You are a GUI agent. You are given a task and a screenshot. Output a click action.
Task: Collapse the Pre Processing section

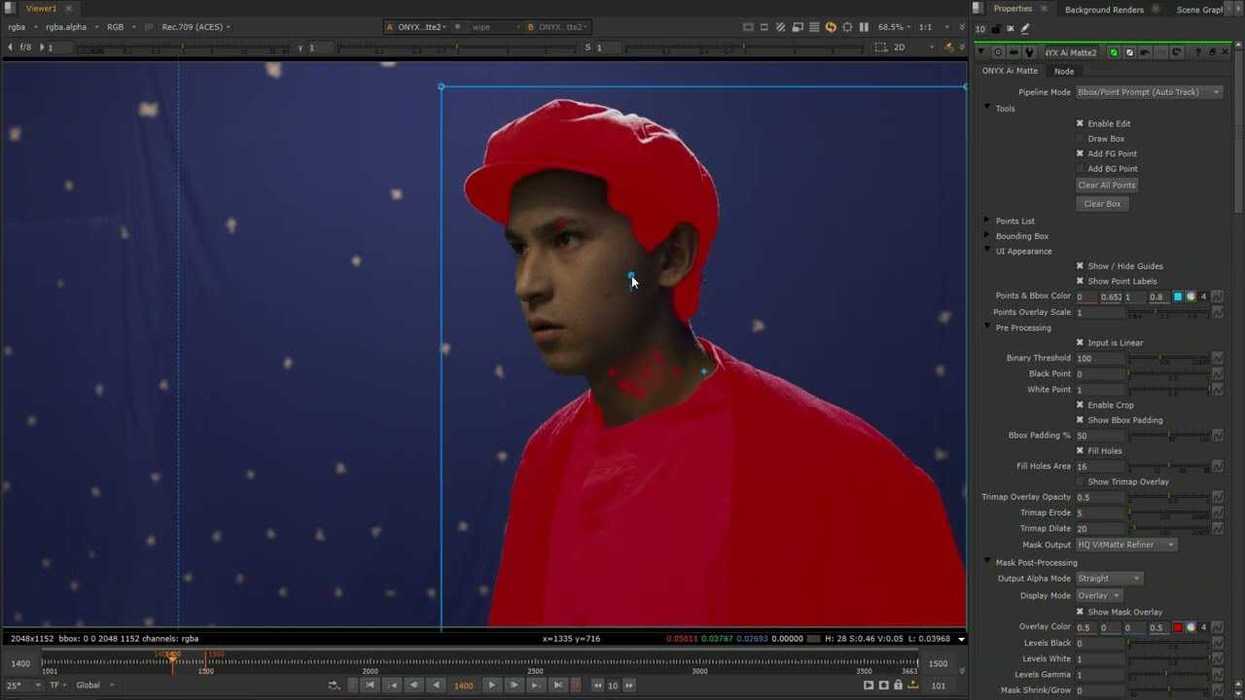(987, 328)
